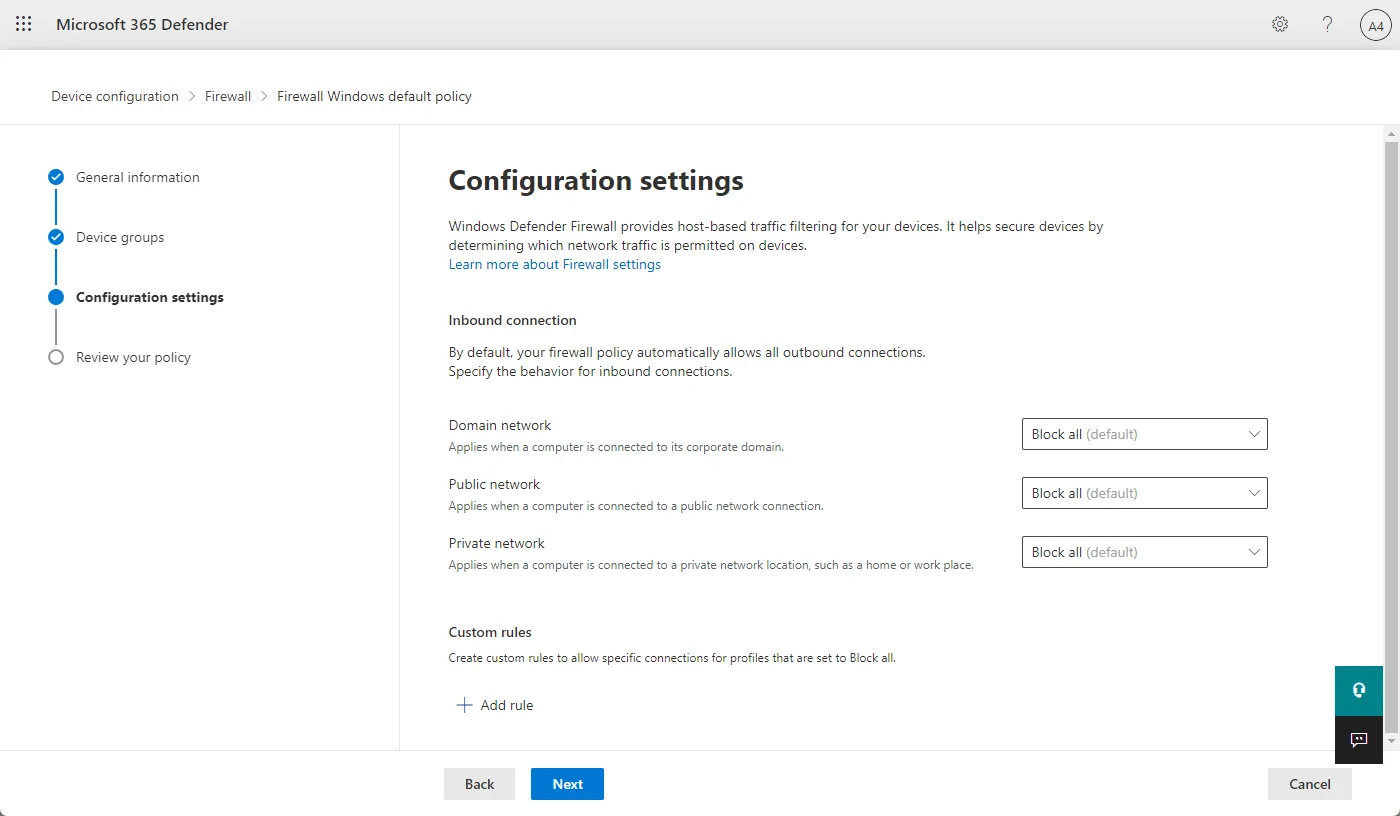This screenshot has width=1400, height=816.
Task: Go to Device configuration breadcrumb
Action: tap(115, 96)
